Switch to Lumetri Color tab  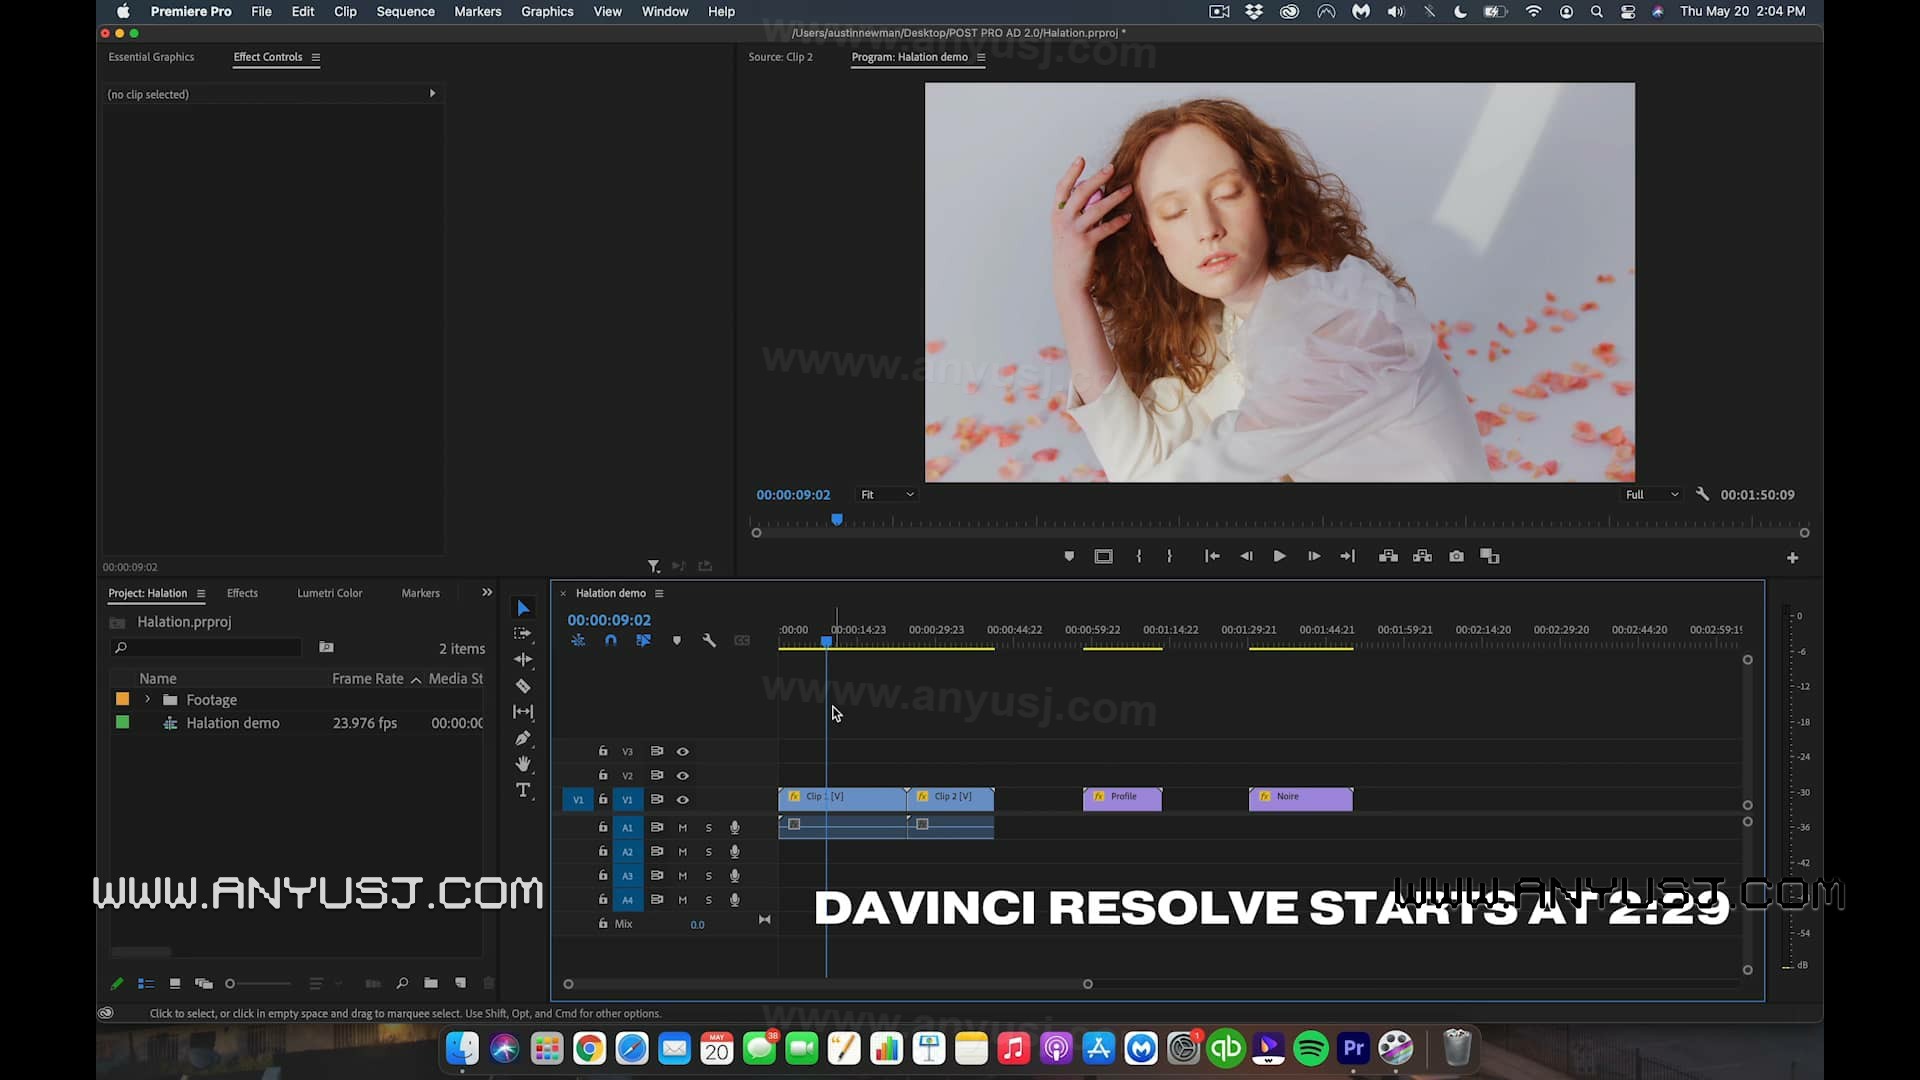(x=329, y=593)
